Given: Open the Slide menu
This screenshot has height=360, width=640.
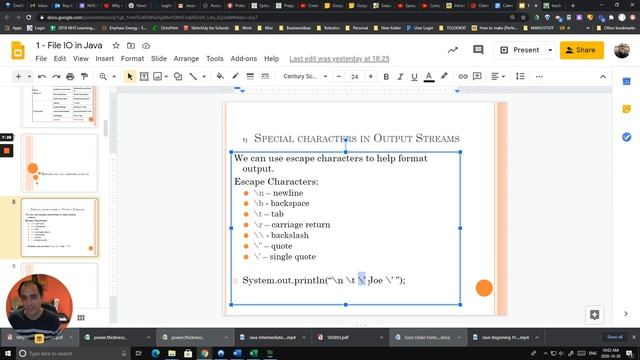Looking at the screenshot, I should [x=159, y=59].
